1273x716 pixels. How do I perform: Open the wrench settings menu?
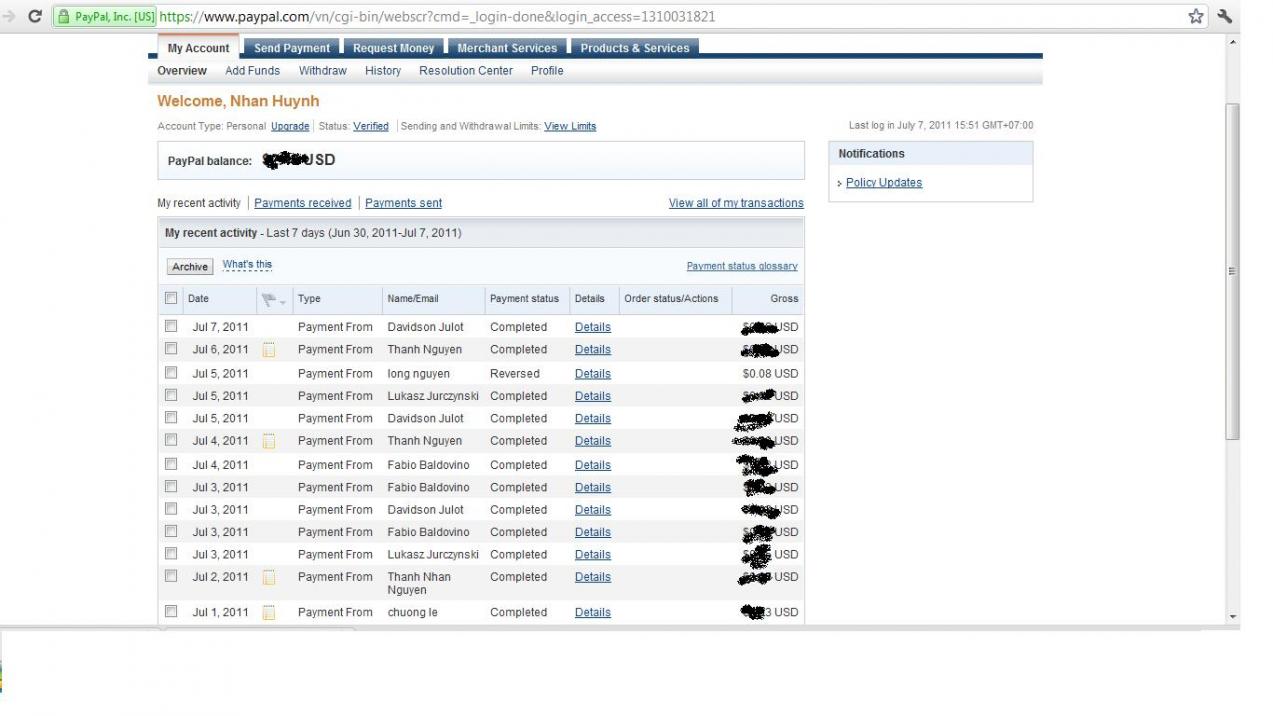[x=1225, y=16]
